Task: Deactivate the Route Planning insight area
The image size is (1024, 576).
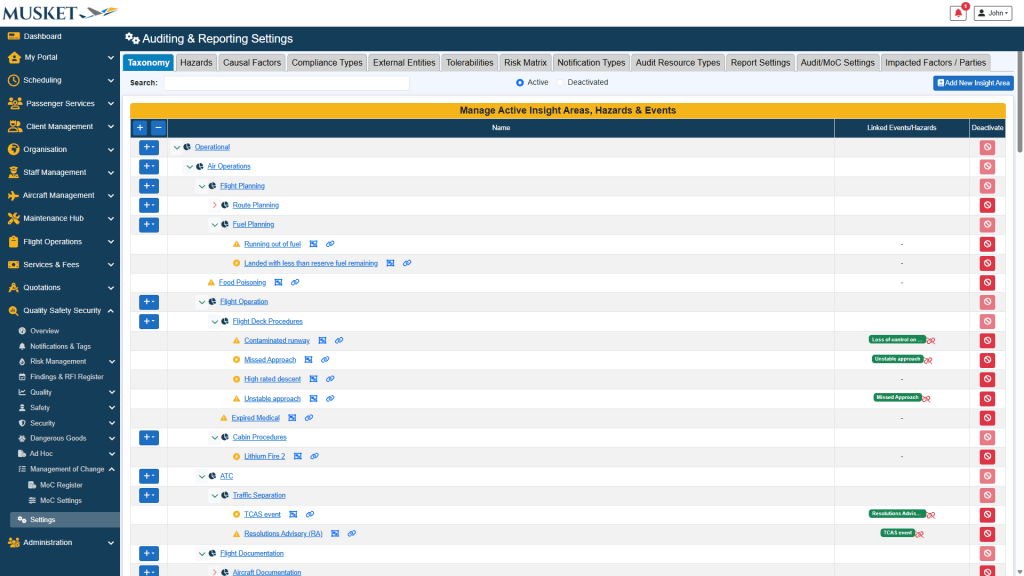Action: [x=987, y=205]
